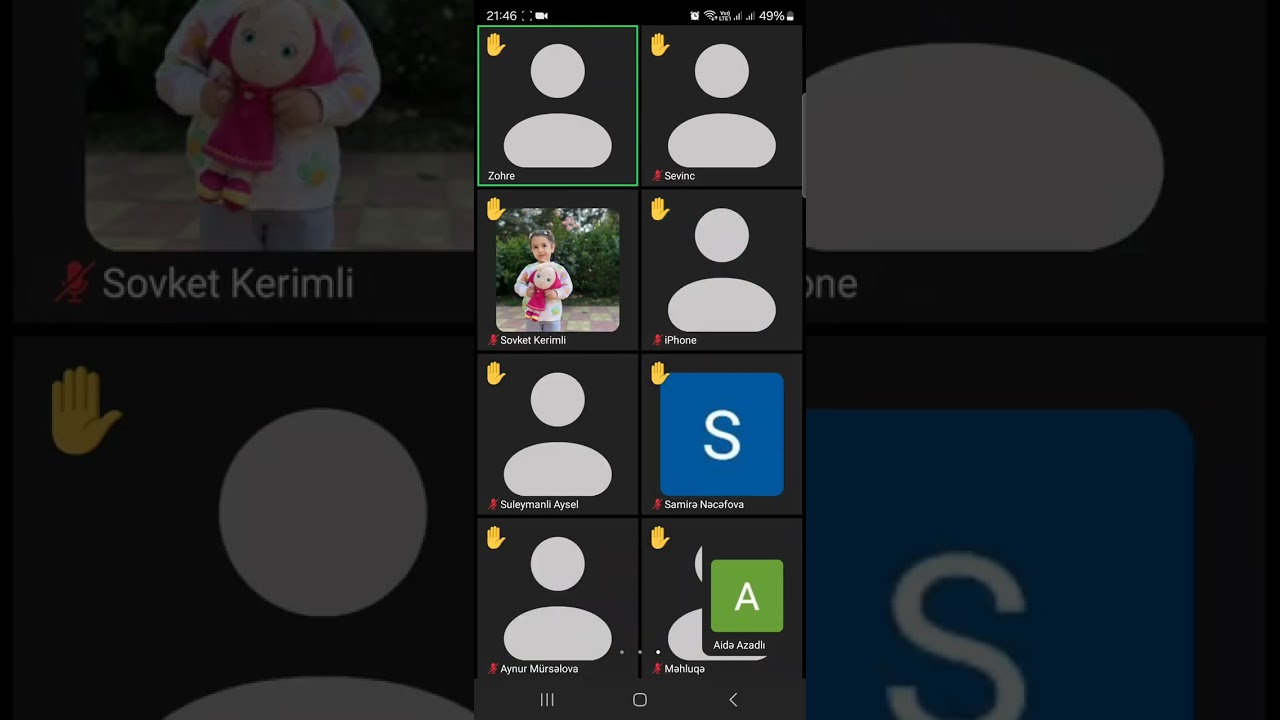Tap the raised hand on Sovket Kerimli's tile

[495, 209]
